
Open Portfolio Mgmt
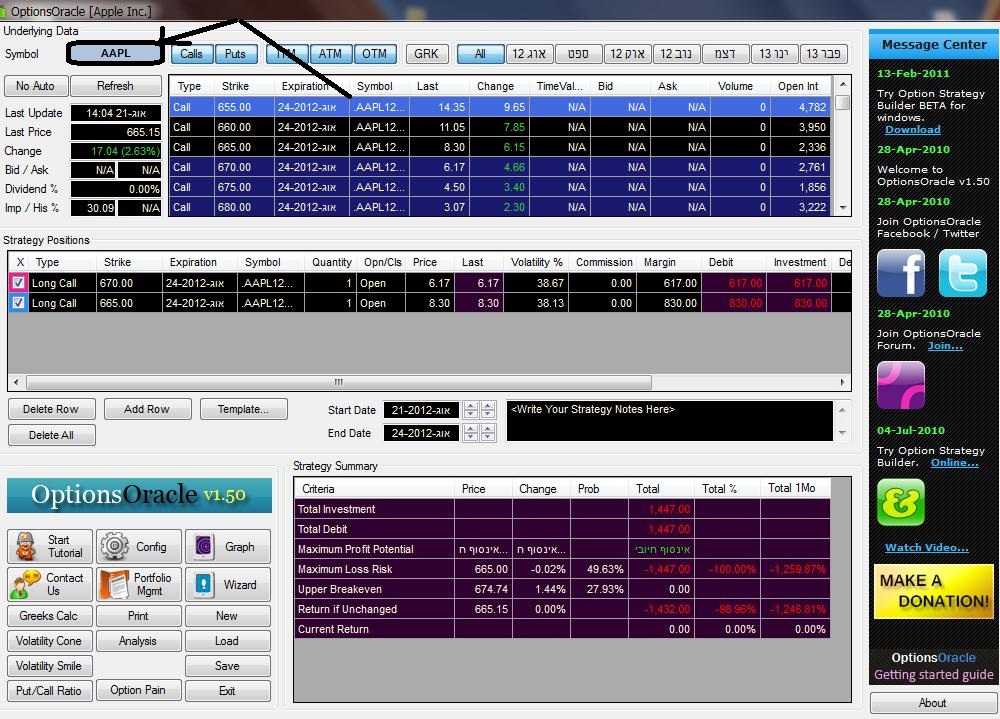pyautogui.click(x=139, y=585)
